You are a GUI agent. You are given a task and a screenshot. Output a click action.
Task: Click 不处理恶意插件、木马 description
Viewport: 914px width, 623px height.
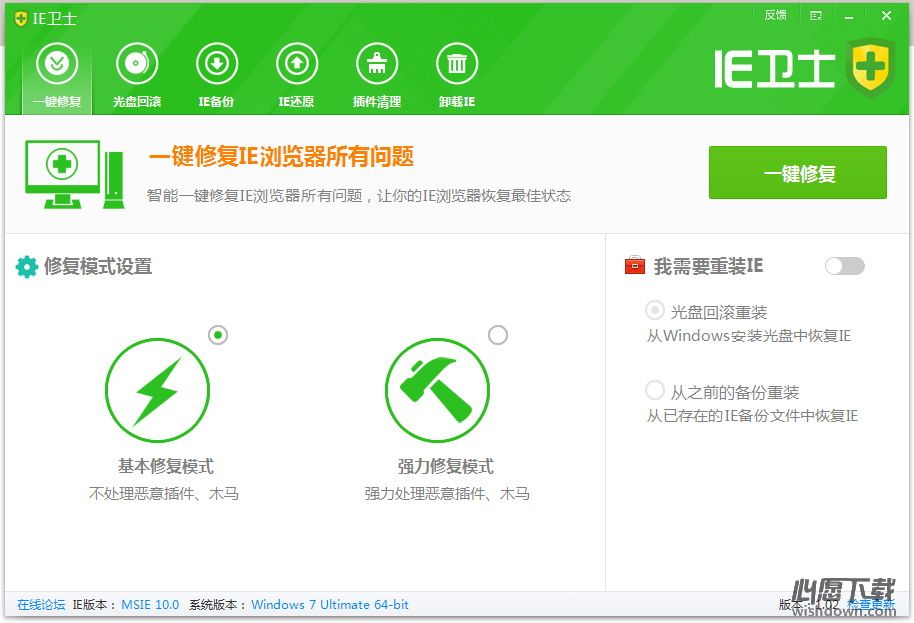164,494
